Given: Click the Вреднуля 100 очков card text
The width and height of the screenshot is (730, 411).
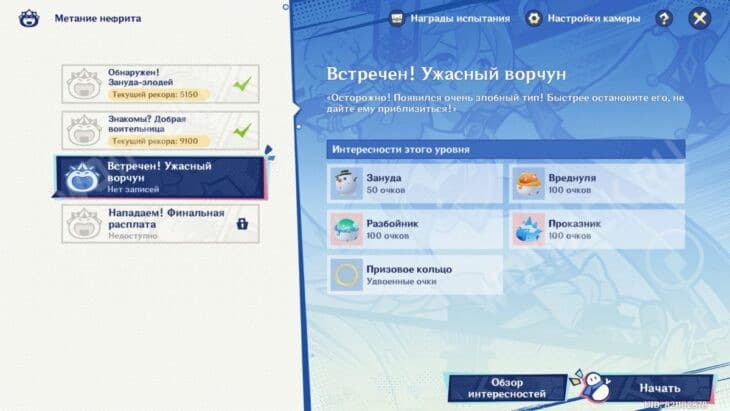Looking at the screenshot, I should pyautogui.click(x=572, y=184).
